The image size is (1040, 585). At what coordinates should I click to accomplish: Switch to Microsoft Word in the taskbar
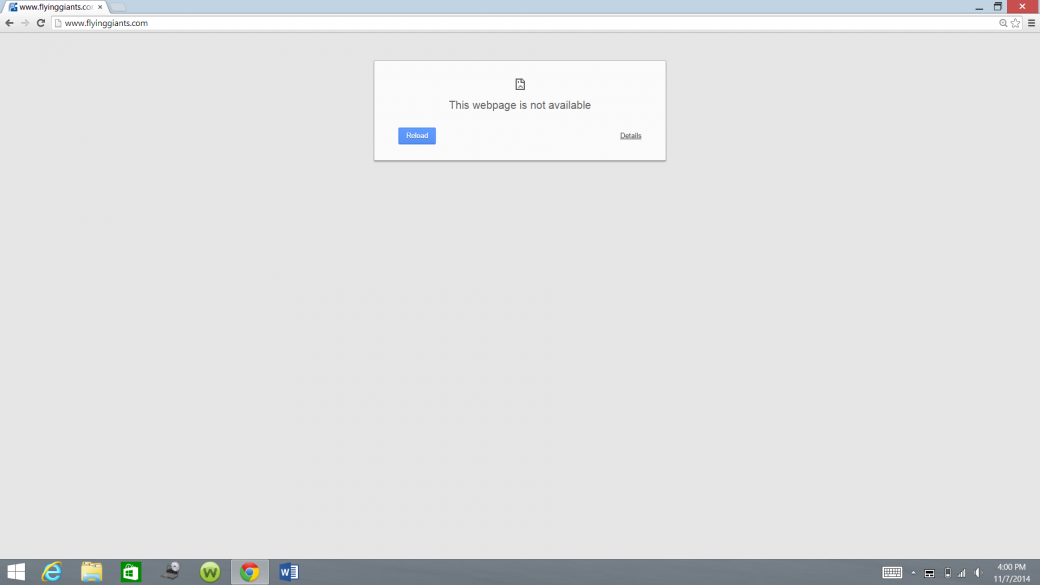pos(289,572)
